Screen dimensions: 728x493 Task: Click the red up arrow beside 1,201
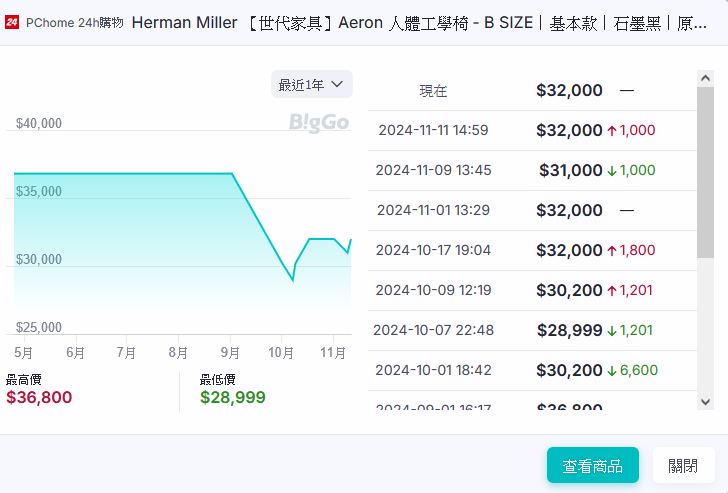[x=612, y=290]
